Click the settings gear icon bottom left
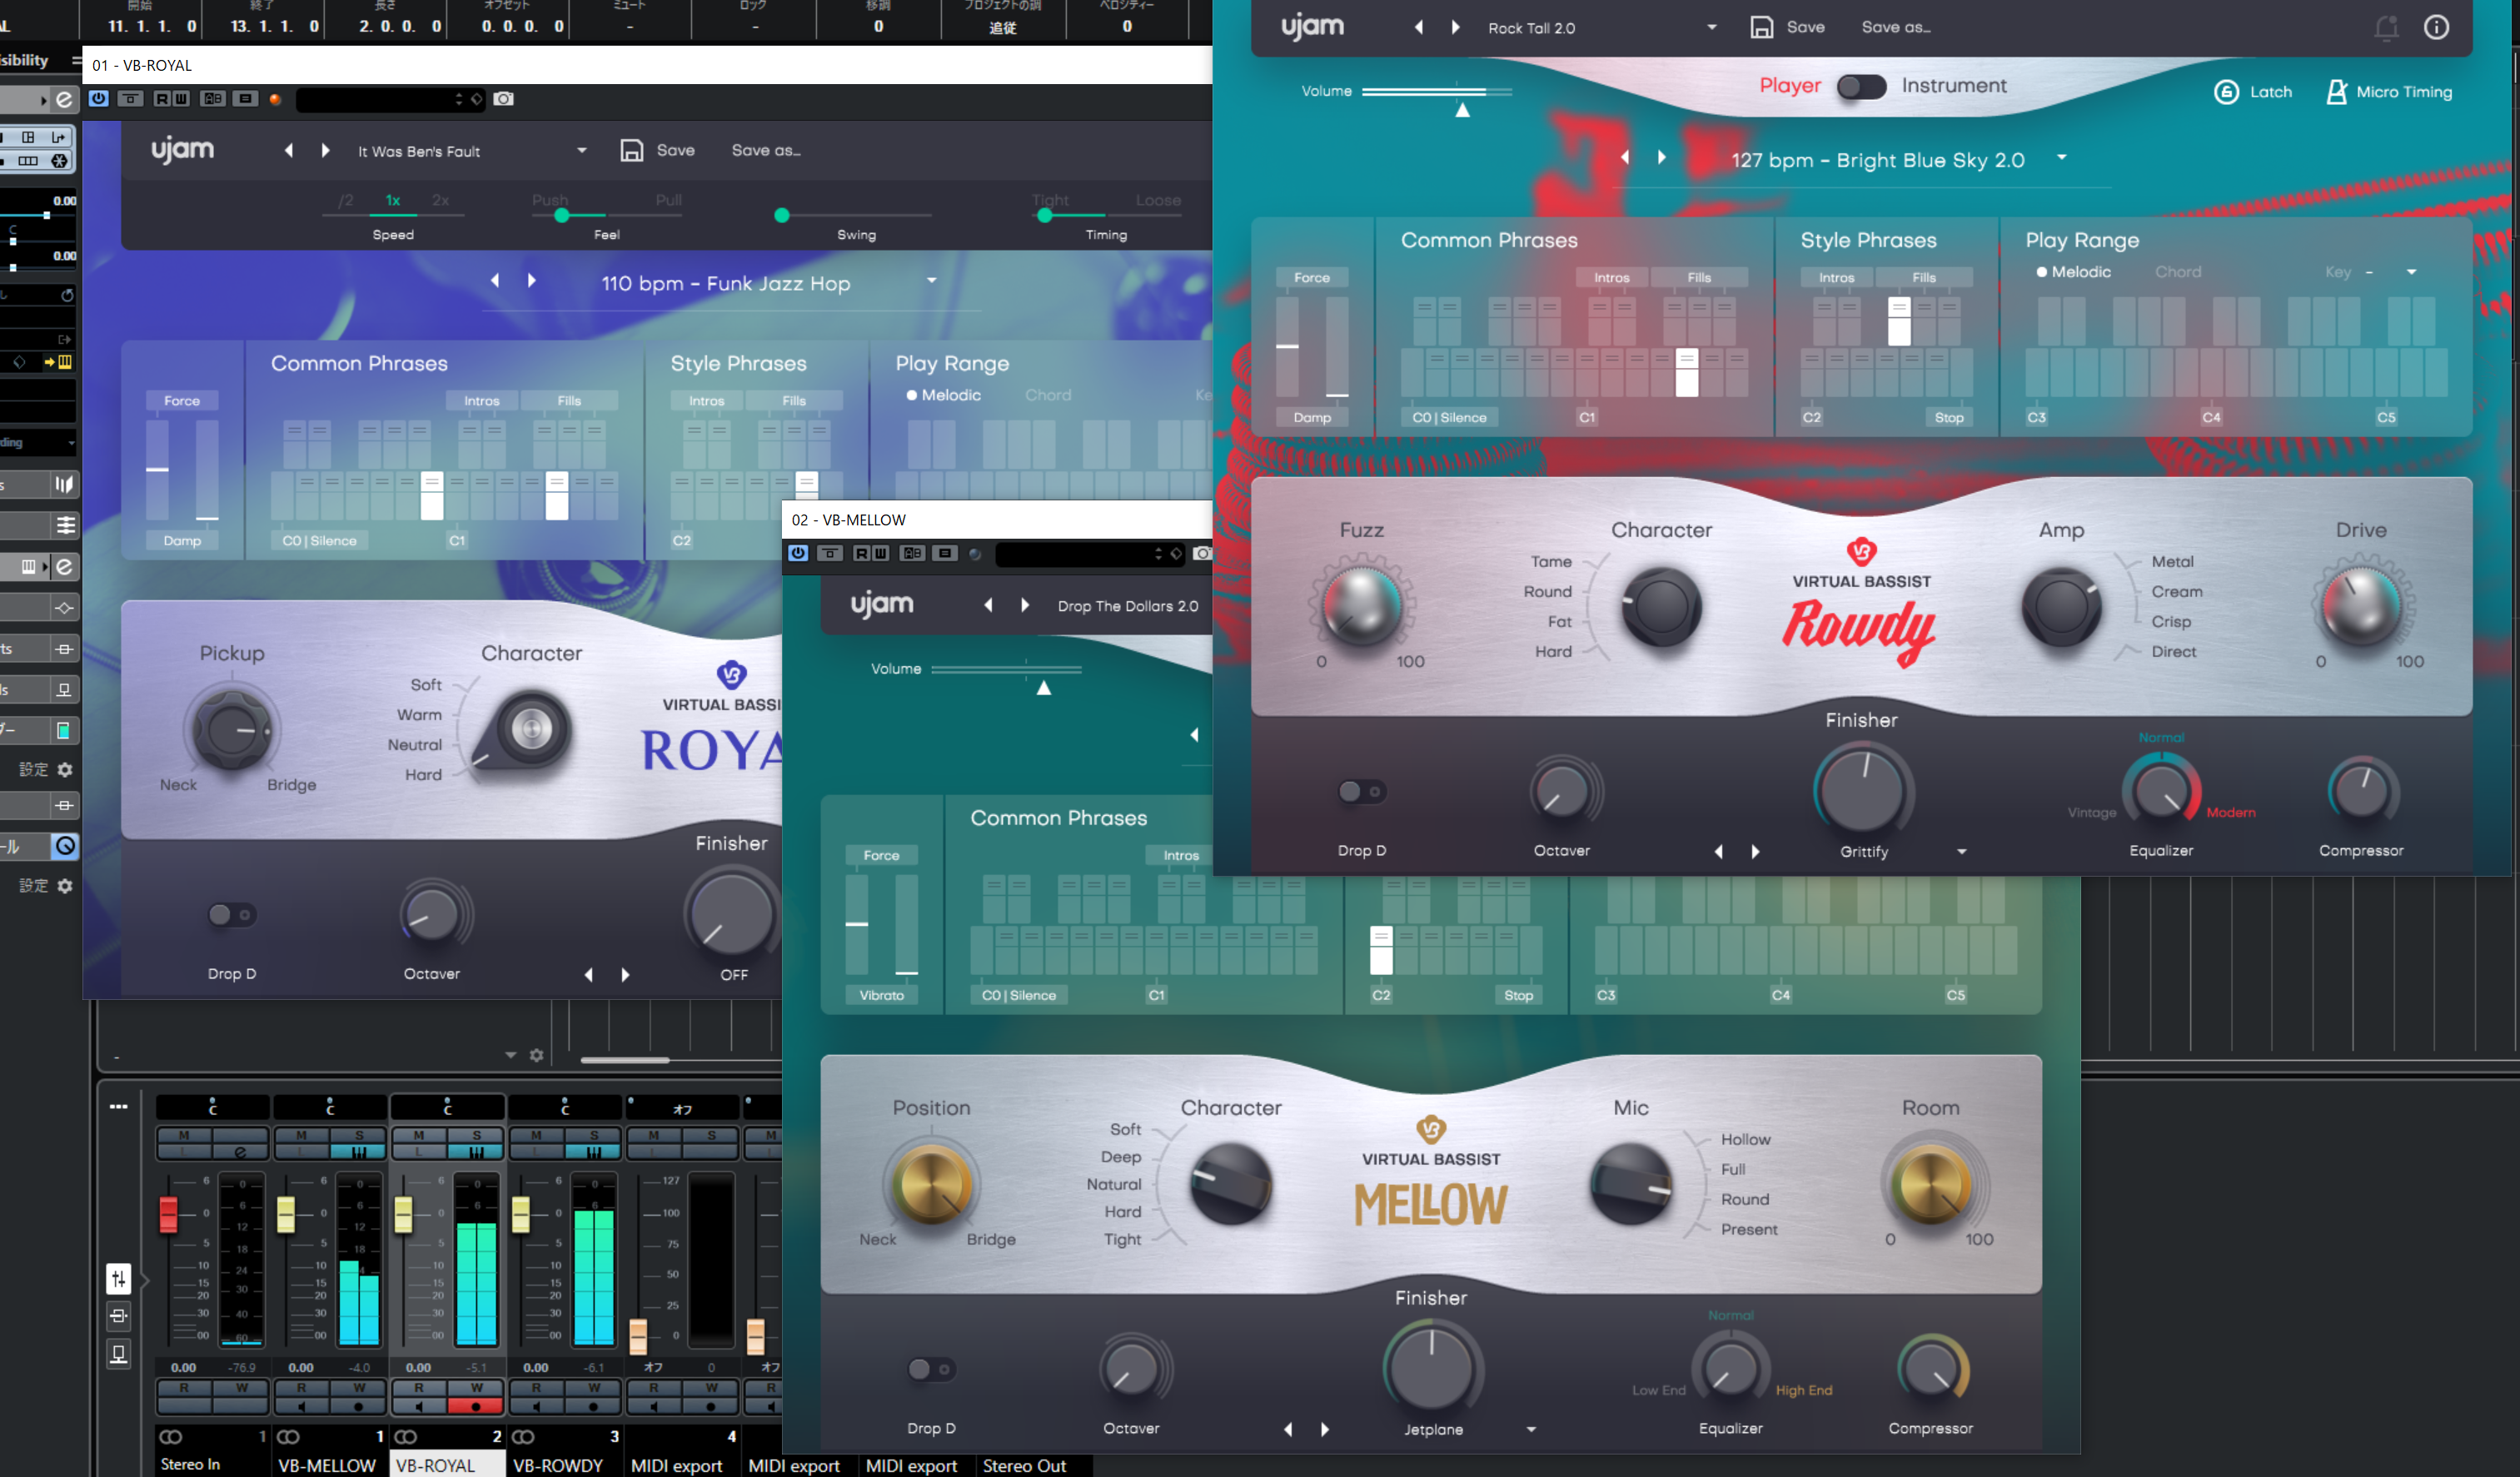This screenshot has height=1477, width=2520. 67,886
